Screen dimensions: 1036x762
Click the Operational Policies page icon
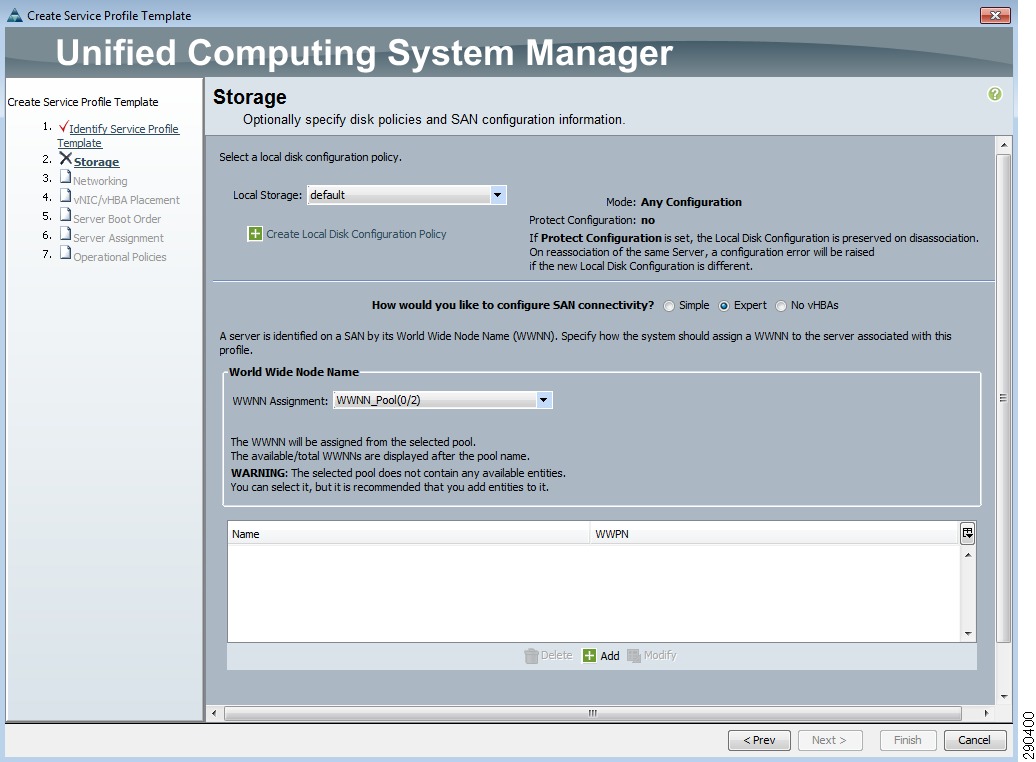(65, 254)
